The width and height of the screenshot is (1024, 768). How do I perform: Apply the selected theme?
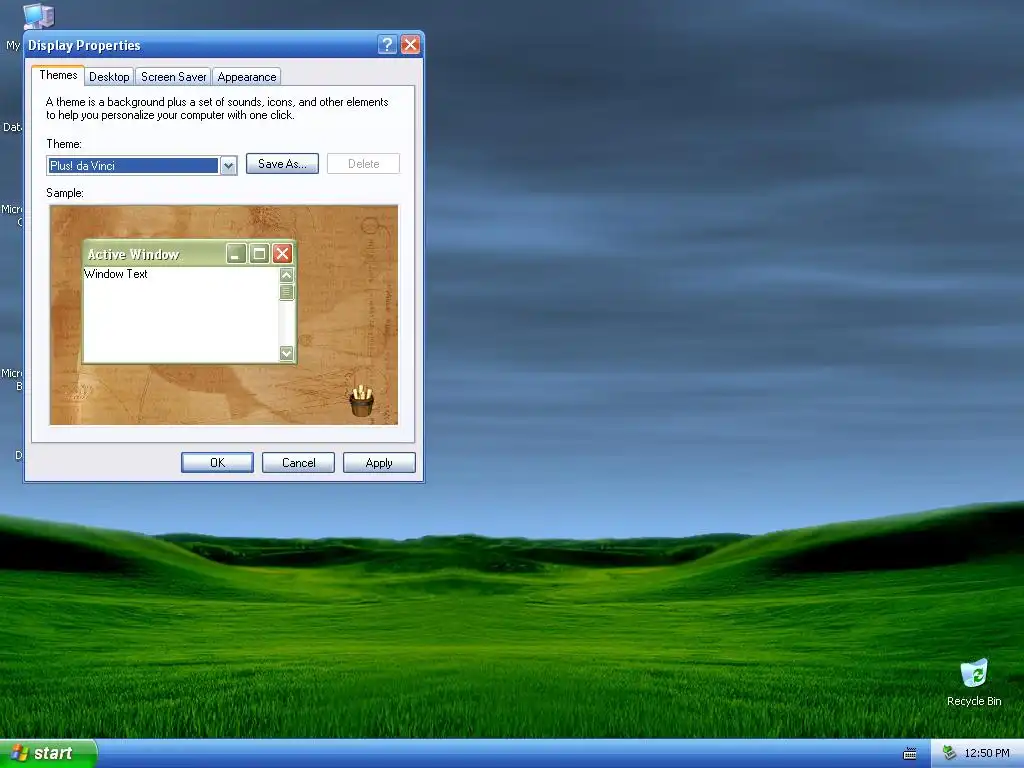379,462
